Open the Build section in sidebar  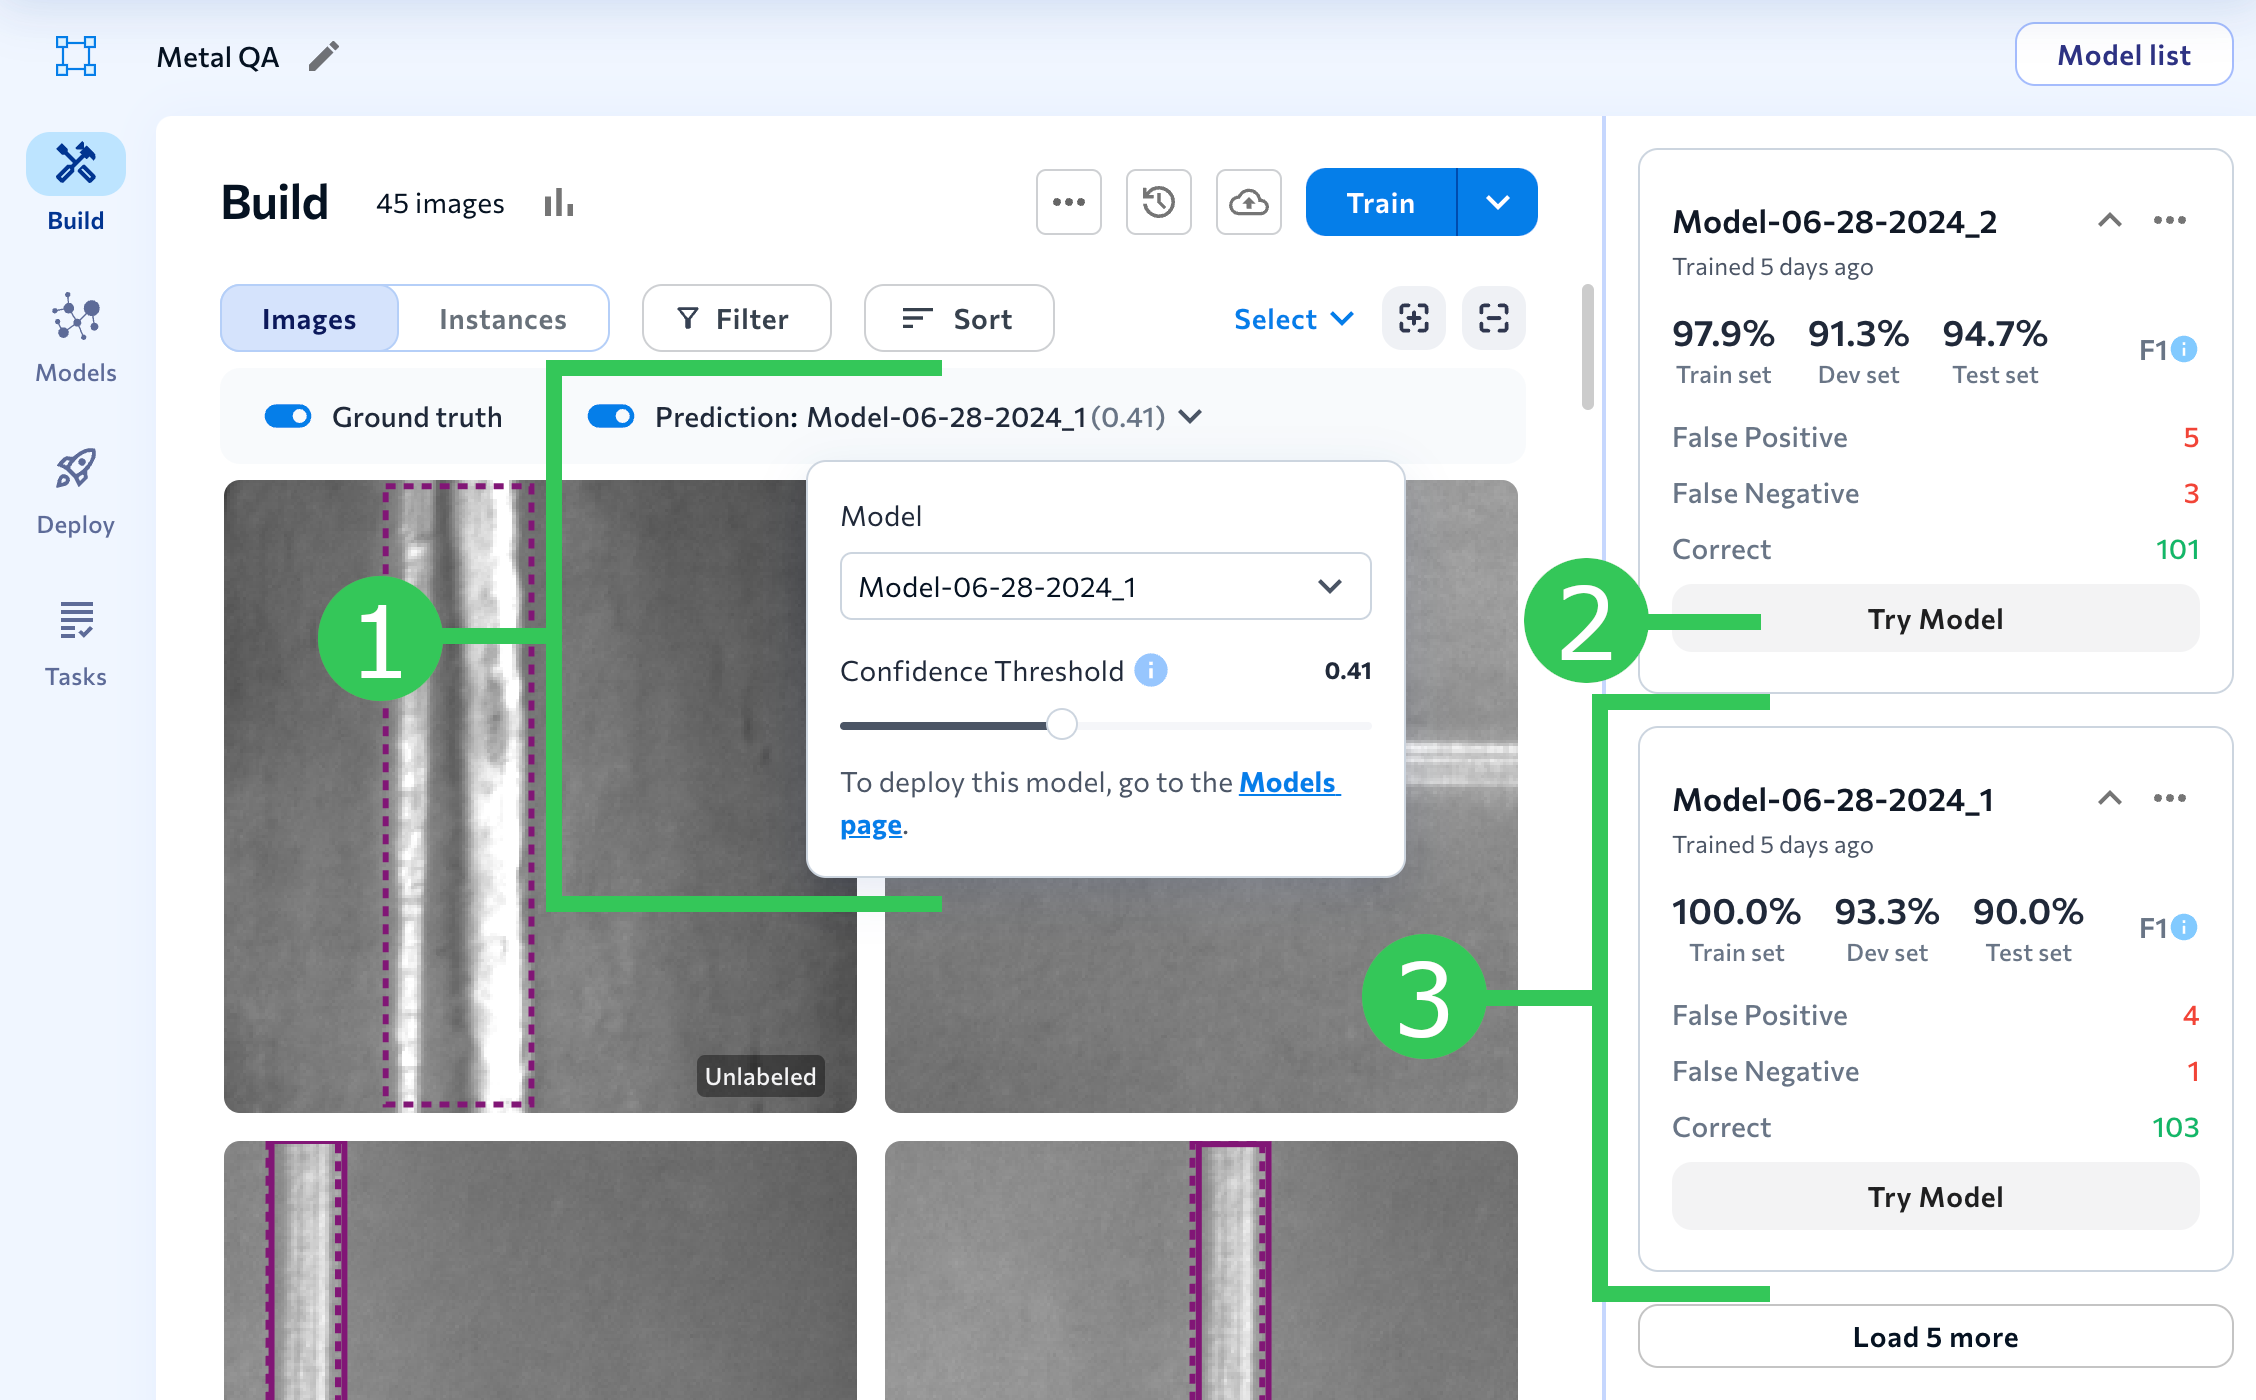coord(76,184)
